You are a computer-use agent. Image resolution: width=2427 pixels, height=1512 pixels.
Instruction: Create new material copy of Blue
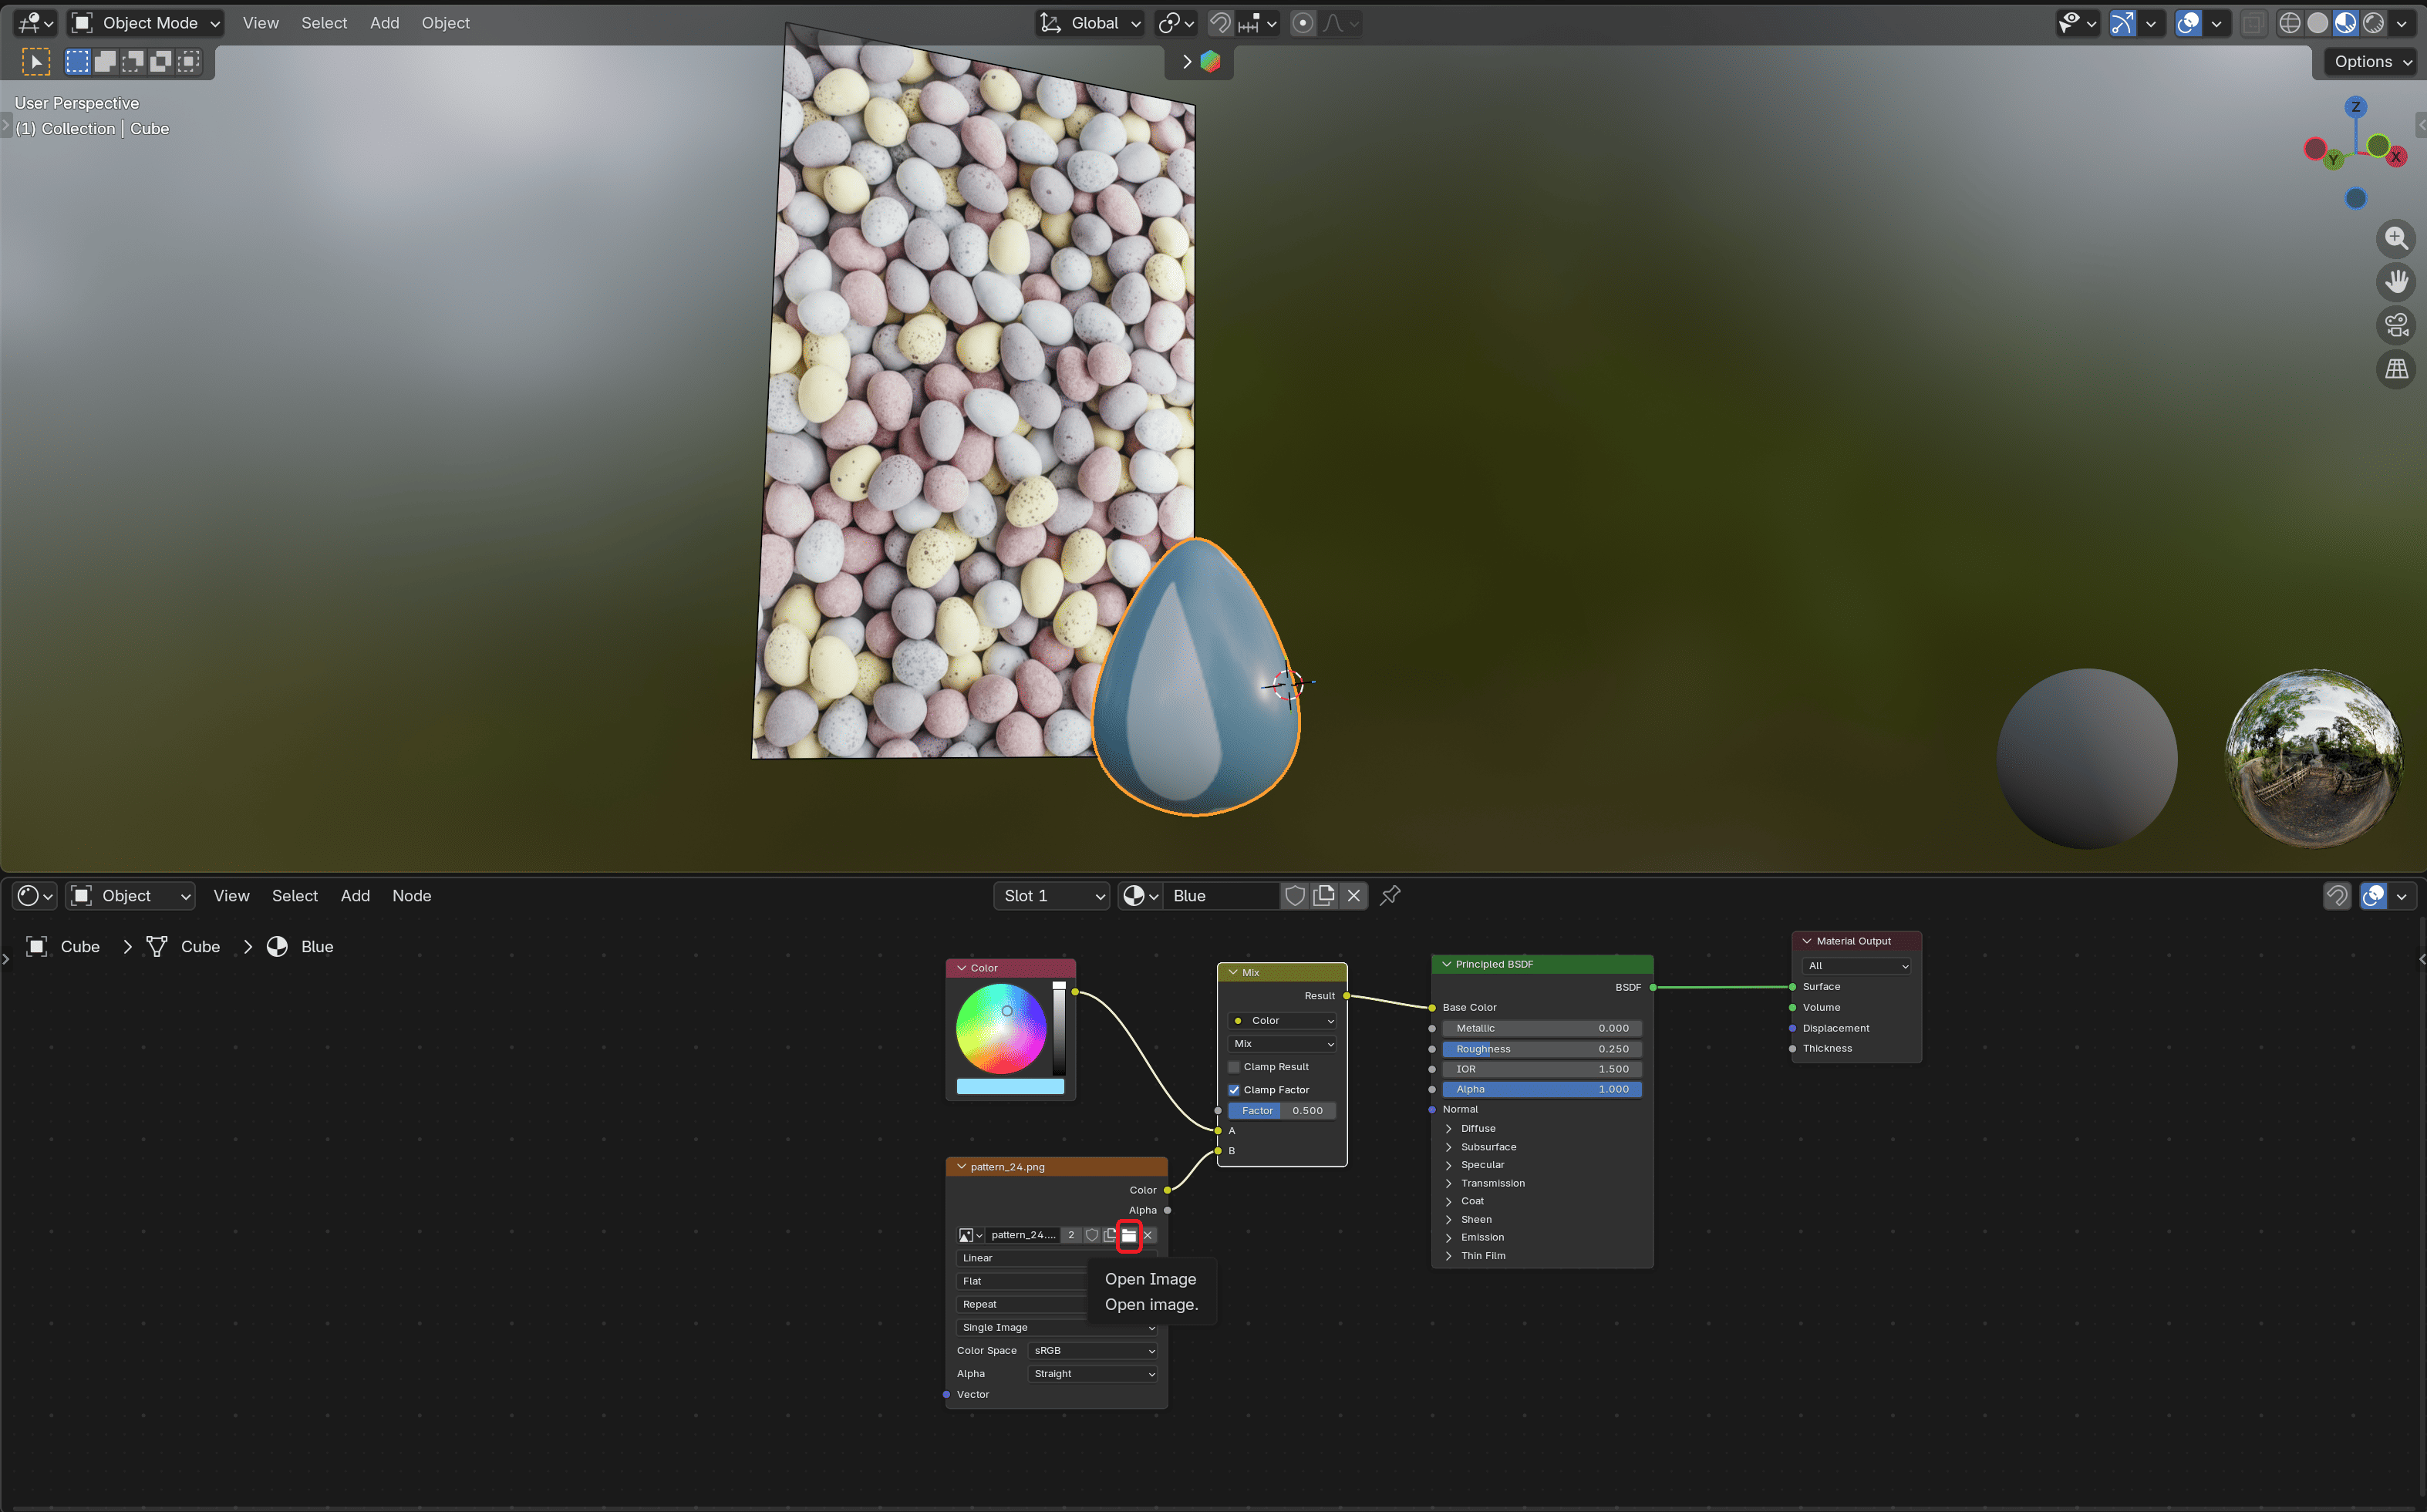coord(1324,895)
